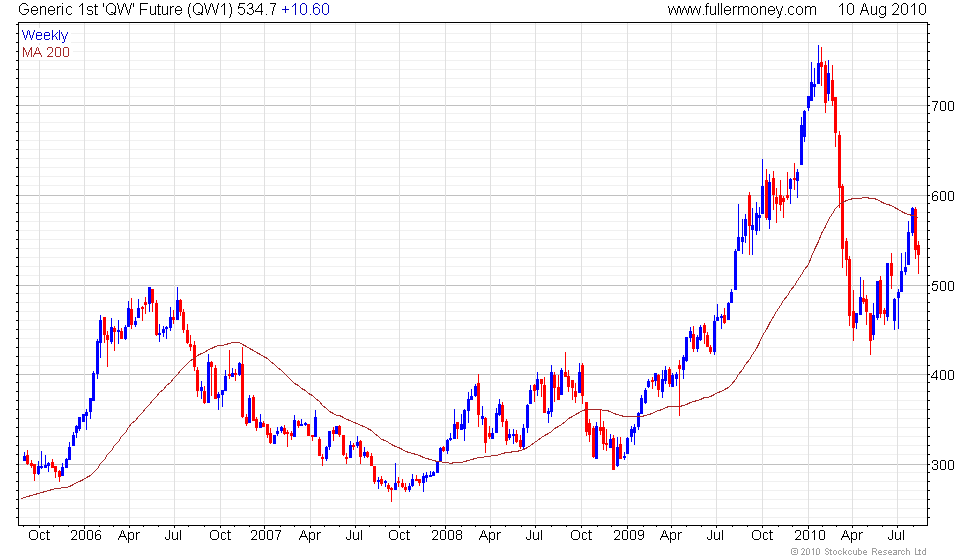
Task: Click the blue "Weekly" legend label
Action: coord(44,36)
